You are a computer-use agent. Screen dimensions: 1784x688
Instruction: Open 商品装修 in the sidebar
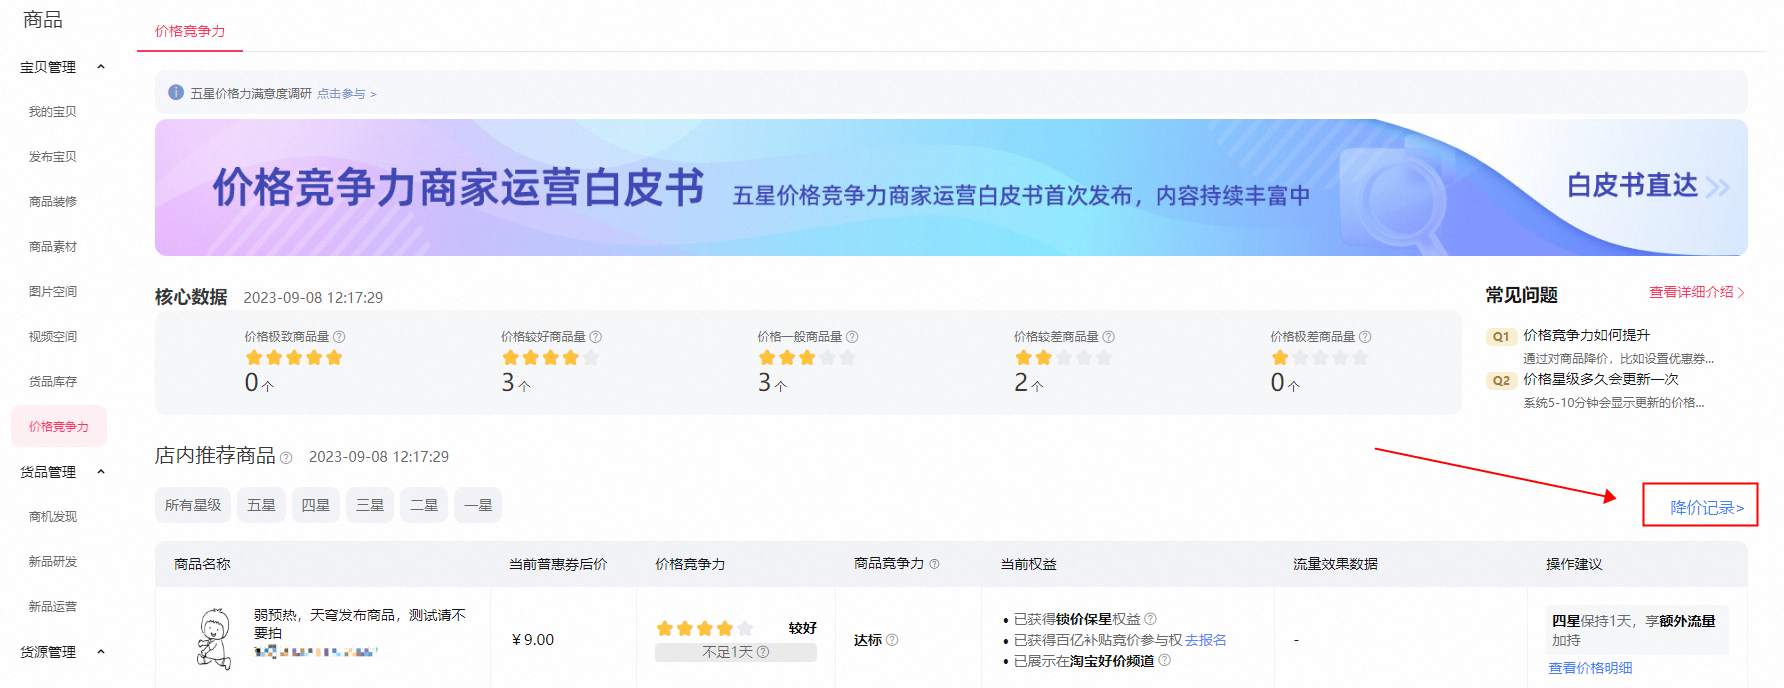(53, 202)
